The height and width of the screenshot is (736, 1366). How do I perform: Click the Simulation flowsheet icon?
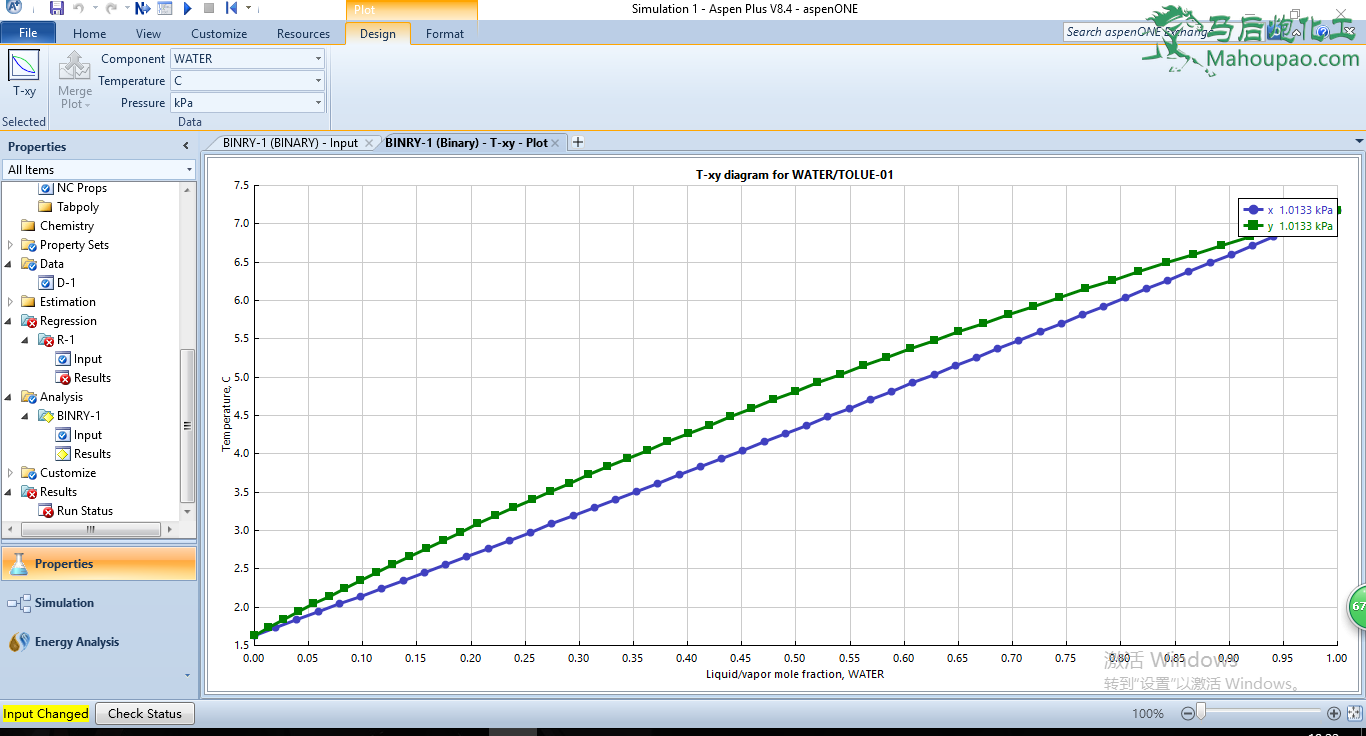coord(18,603)
